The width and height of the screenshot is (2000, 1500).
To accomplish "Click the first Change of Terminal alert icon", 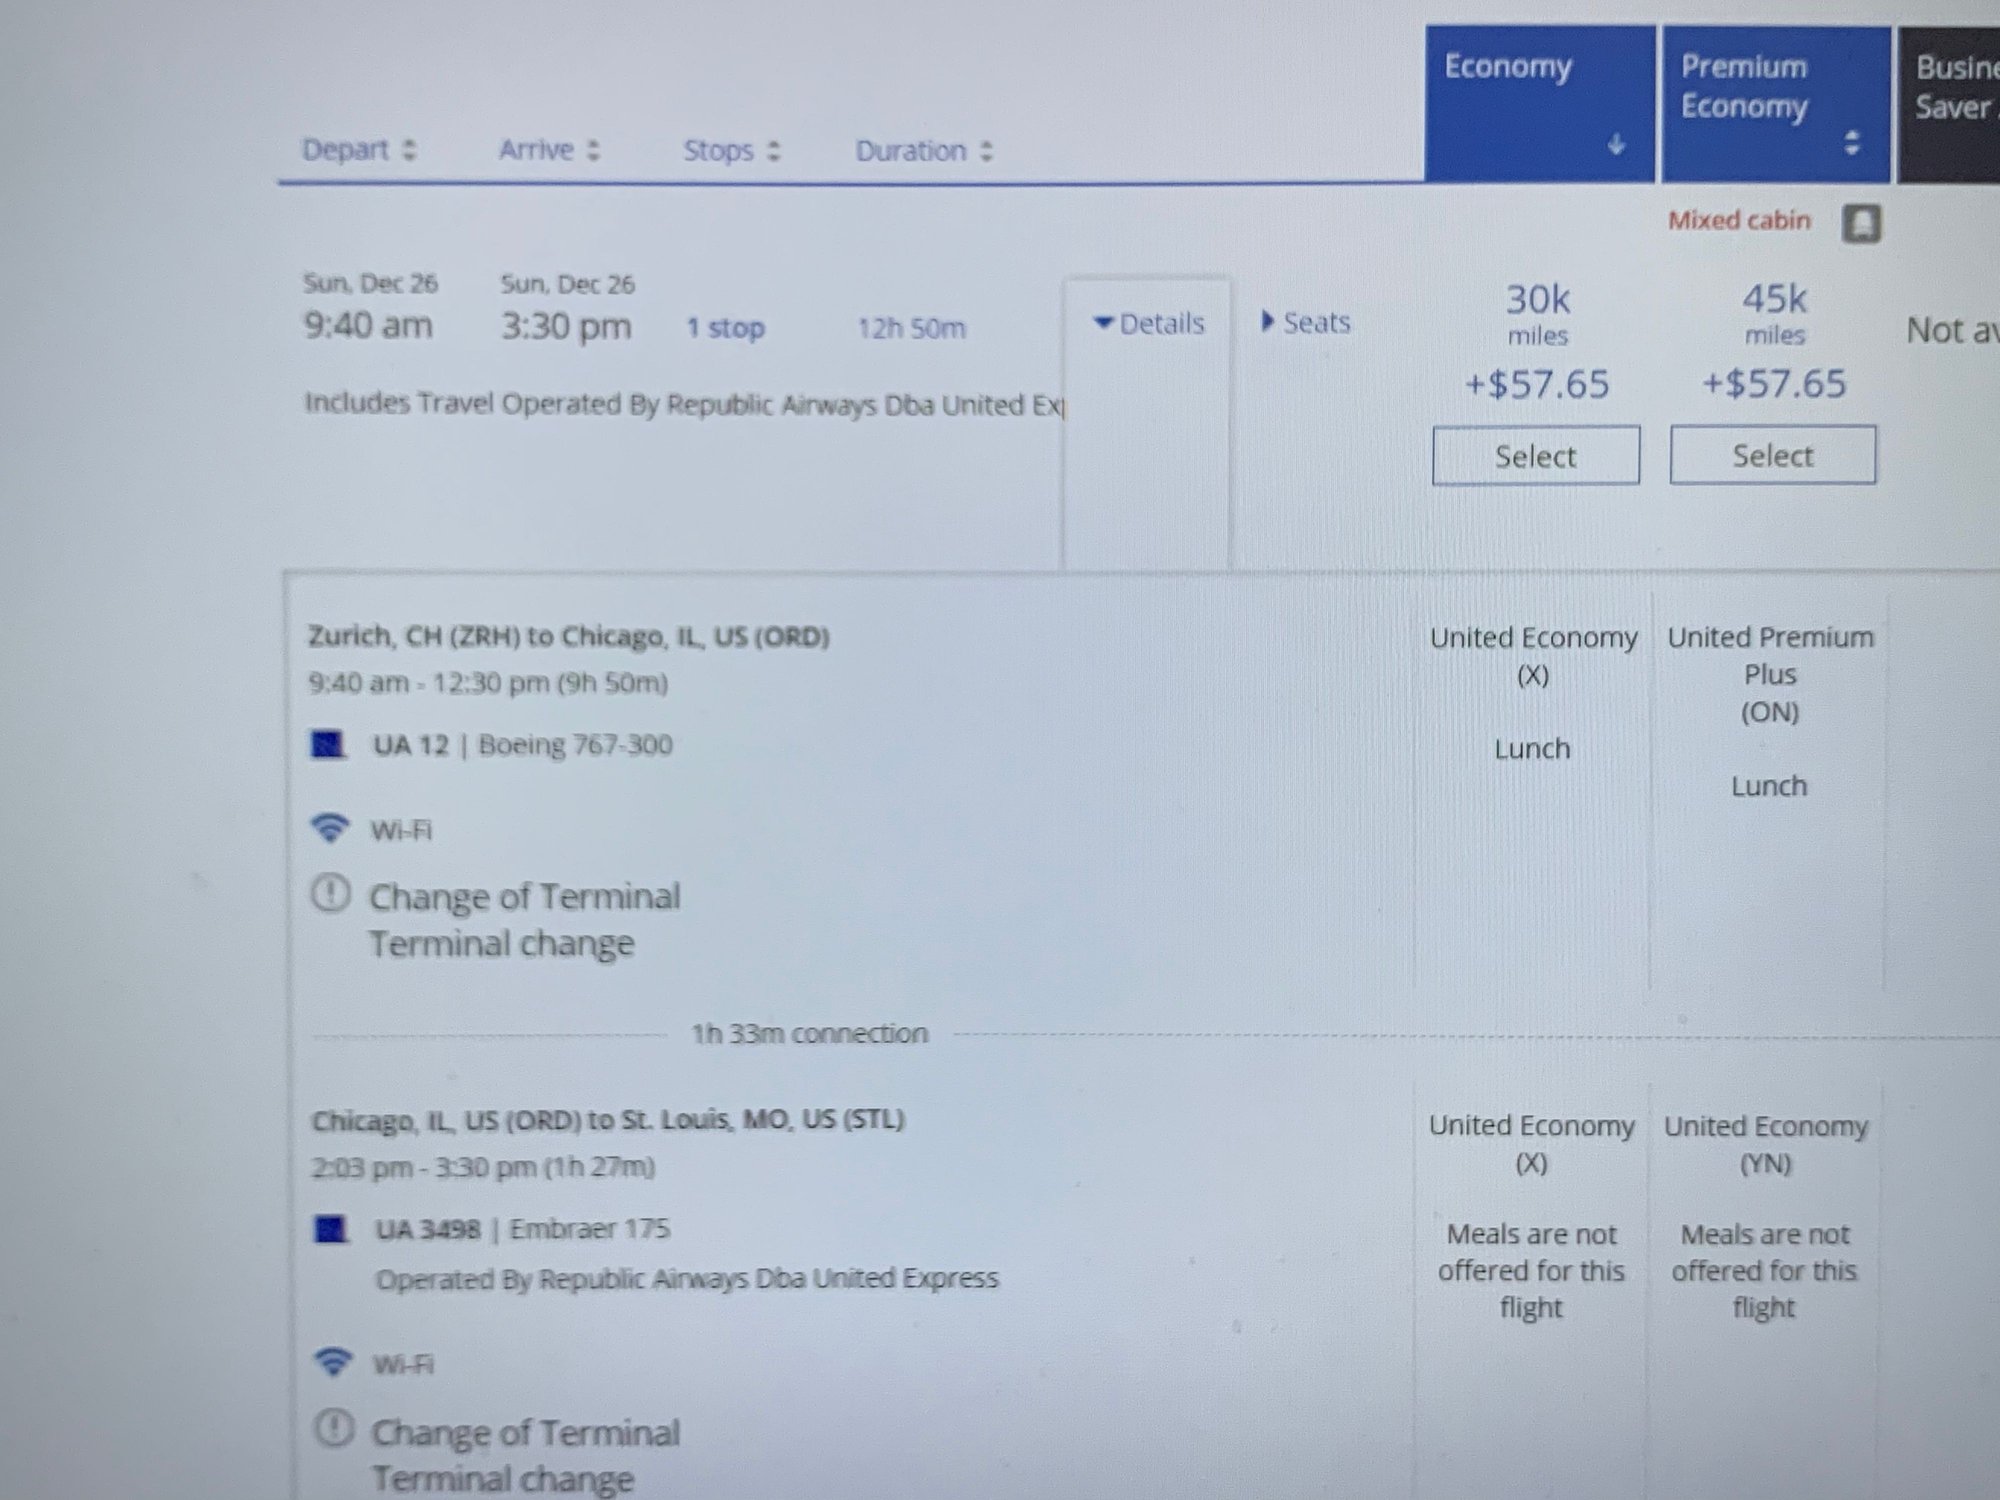I will pyautogui.click(x=331, y=893).
